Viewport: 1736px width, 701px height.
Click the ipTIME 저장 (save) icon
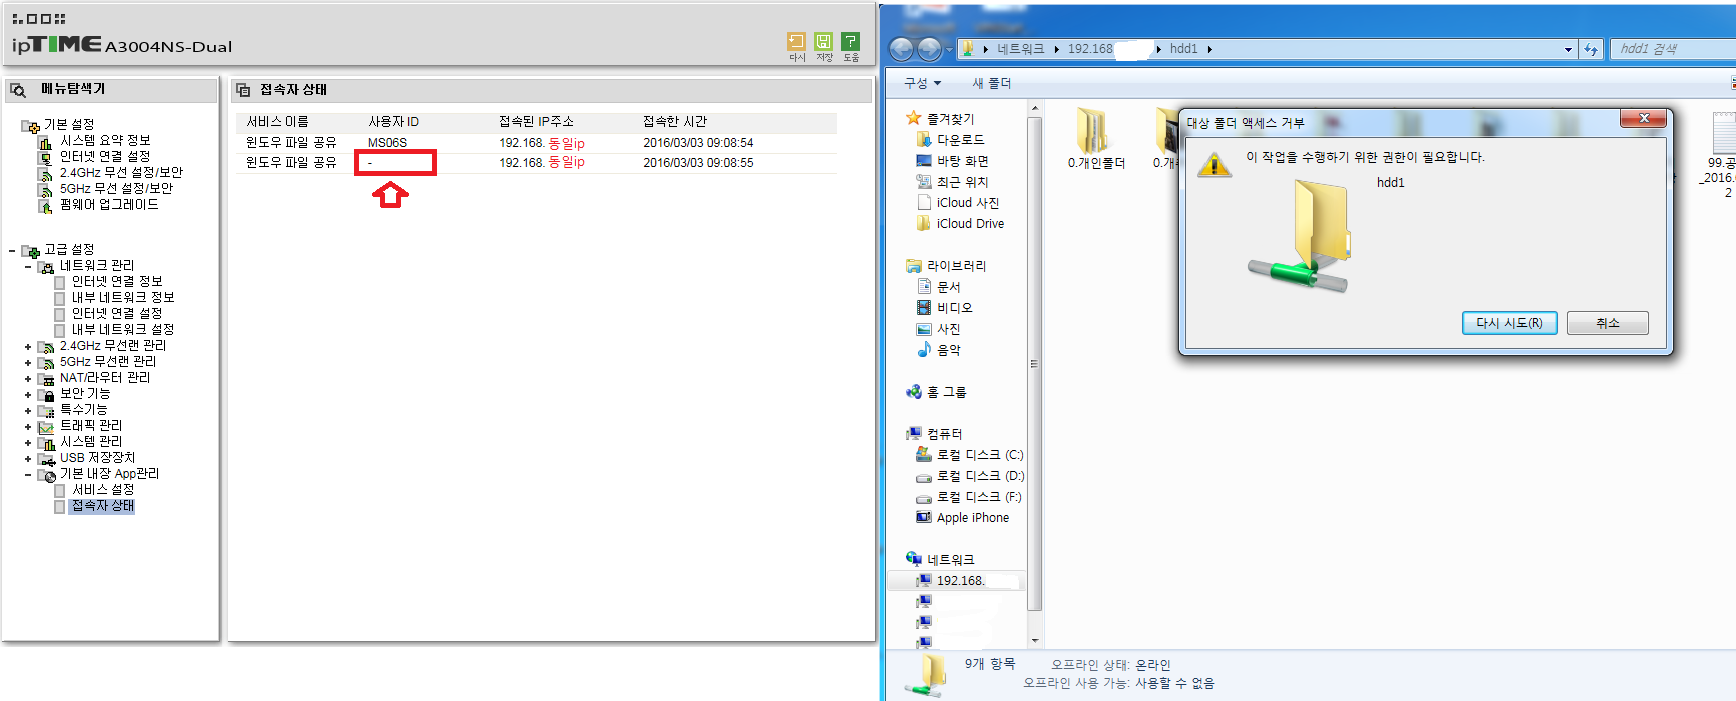(823, 41)
